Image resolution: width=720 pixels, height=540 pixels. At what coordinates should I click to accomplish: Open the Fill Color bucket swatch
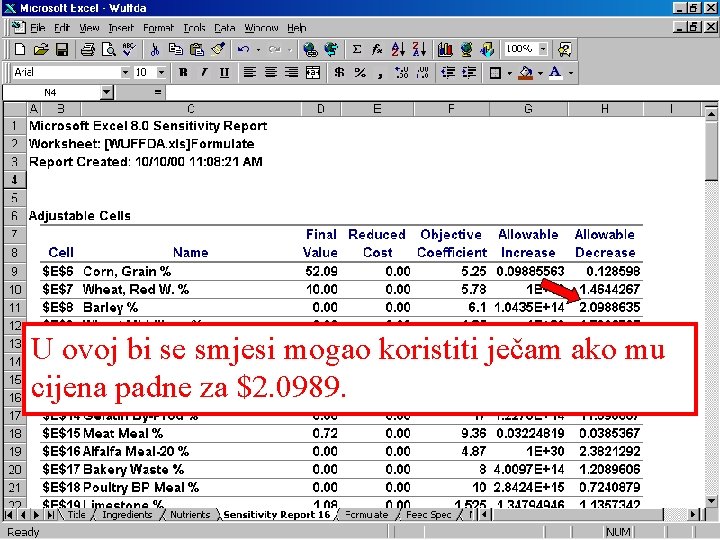click(526, 73)
